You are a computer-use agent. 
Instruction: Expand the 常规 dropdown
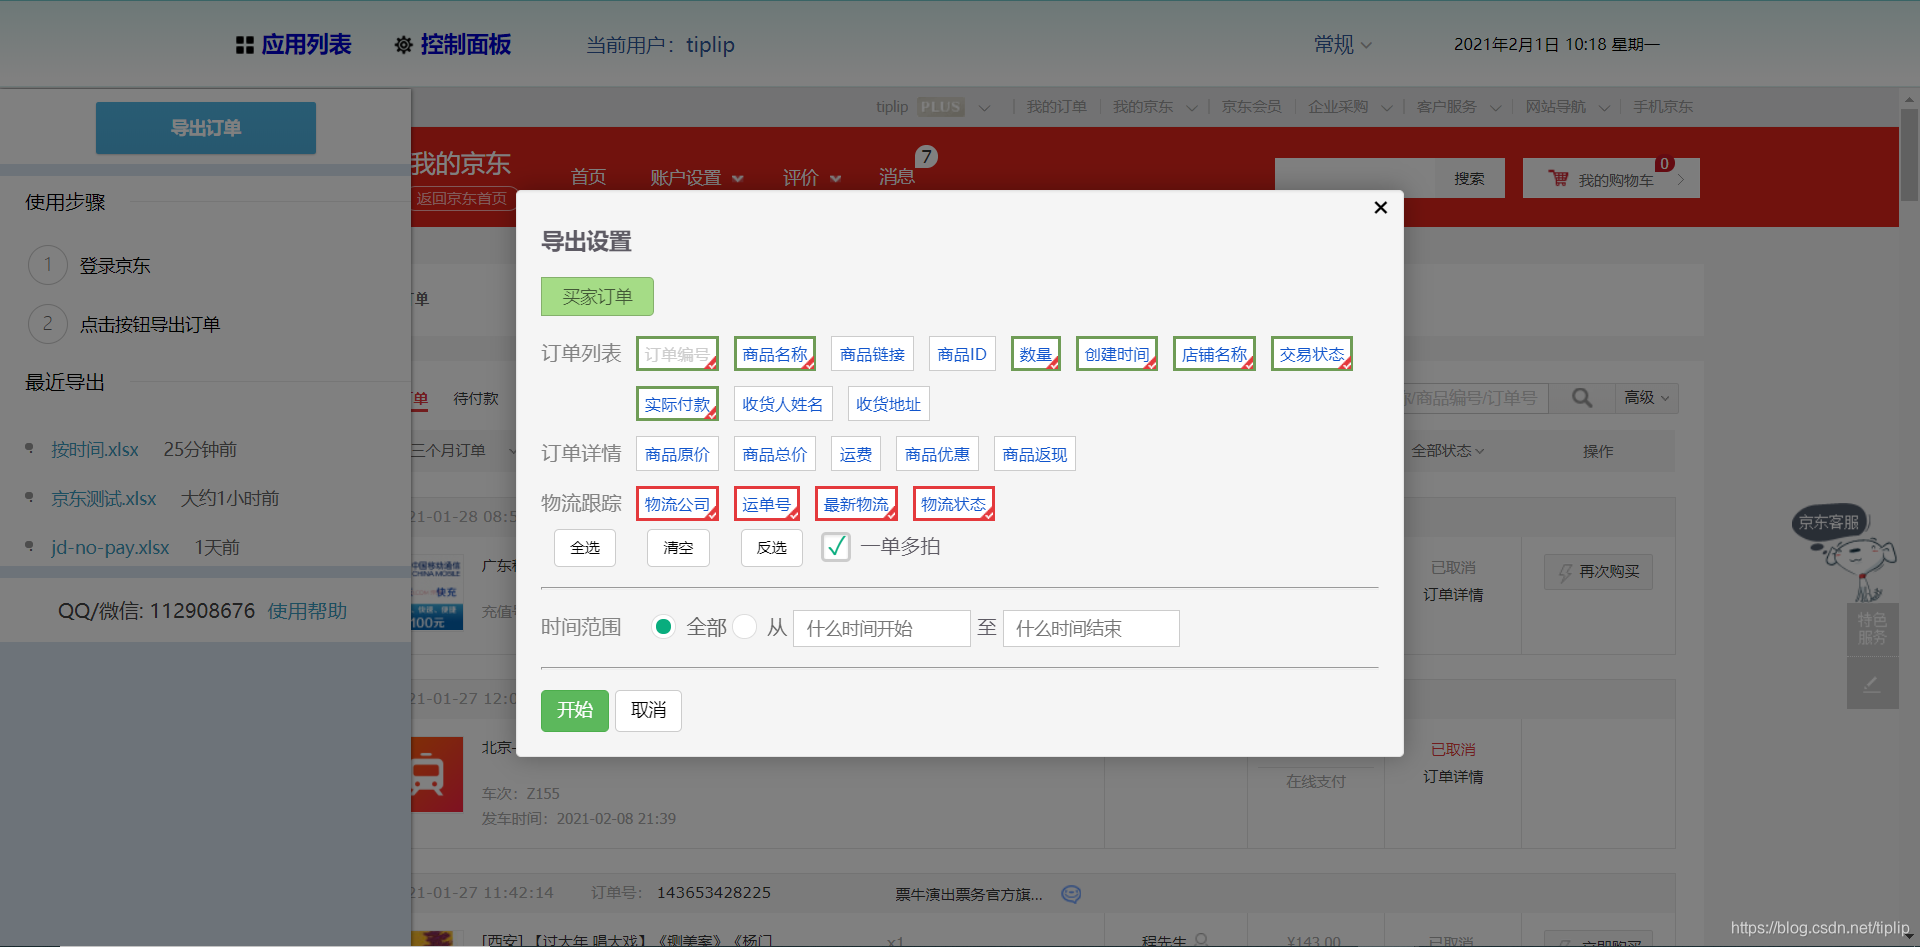click(x=1343, y=45)
